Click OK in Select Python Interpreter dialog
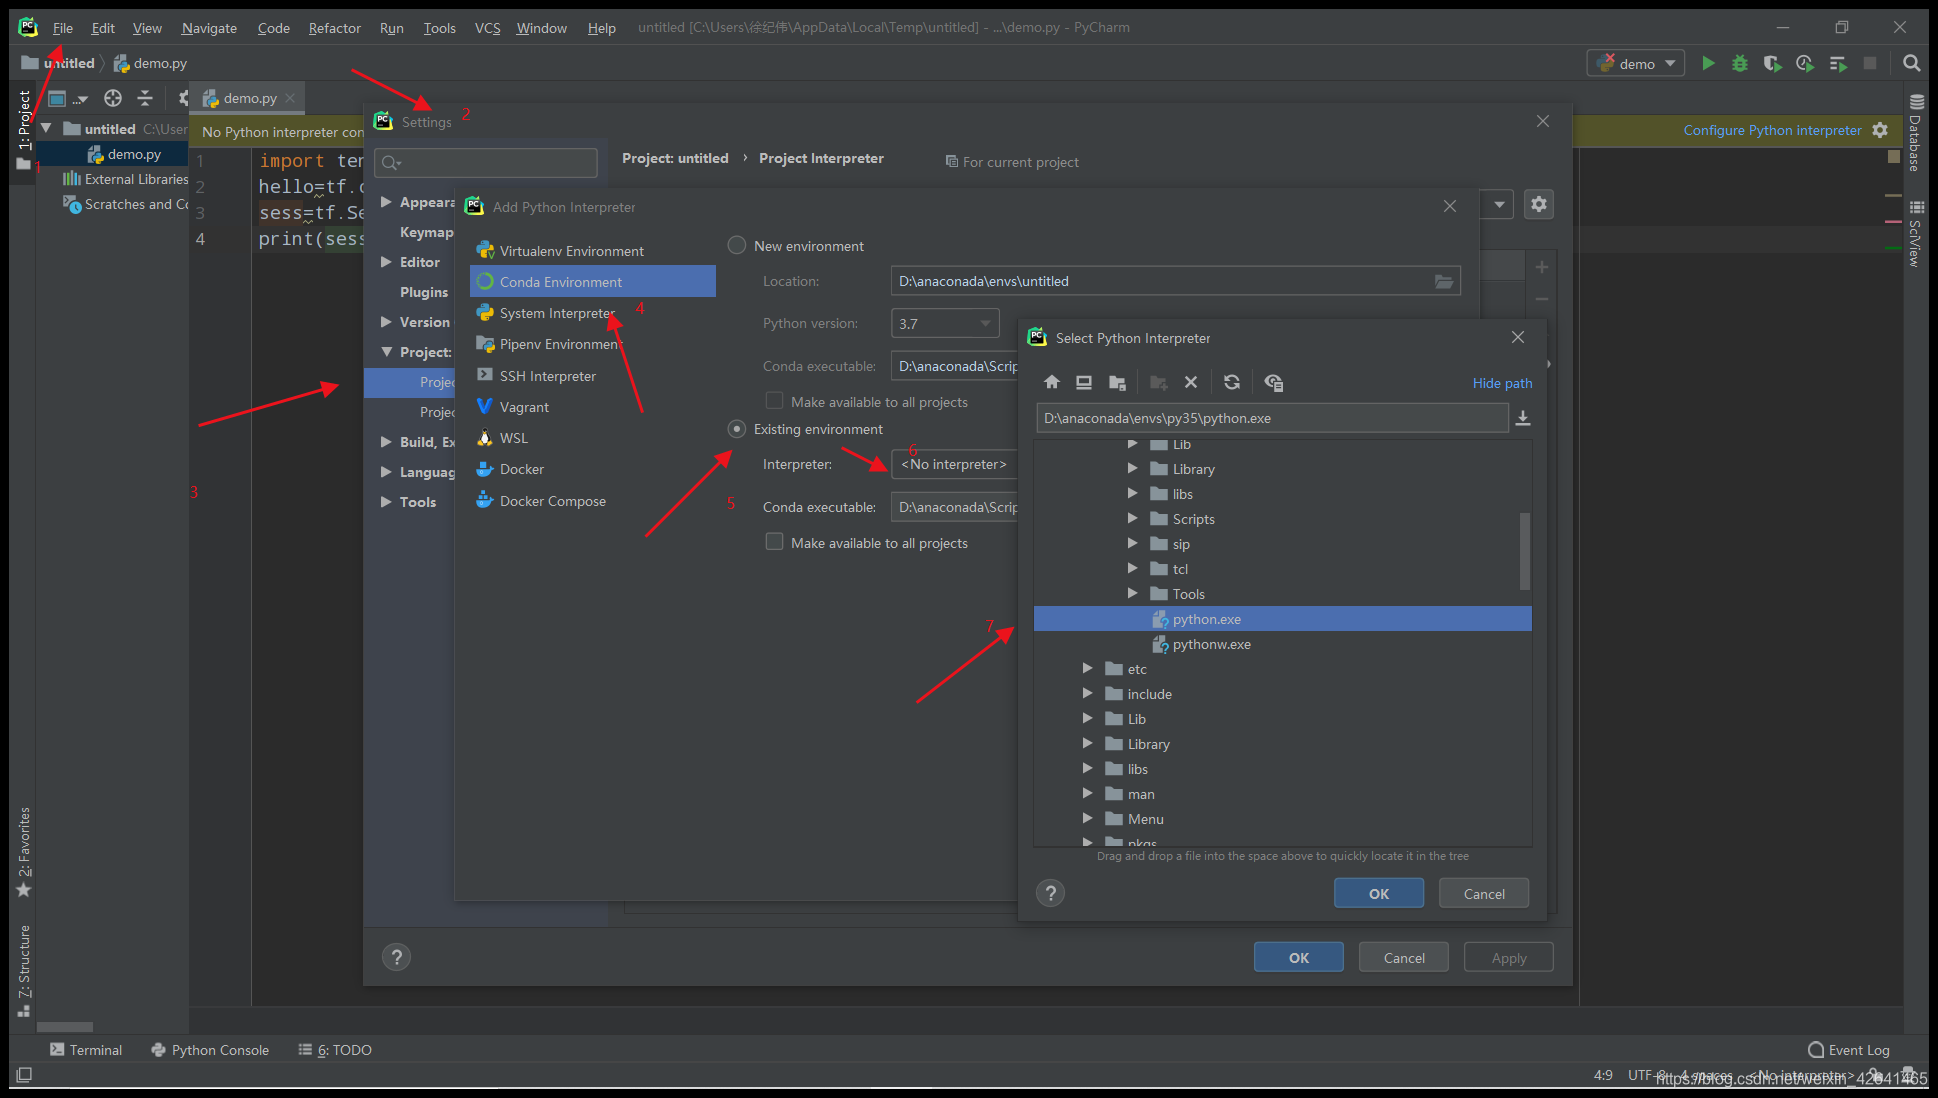This screenshot has width=1938, height=1098. click(x=1379, y=894)
